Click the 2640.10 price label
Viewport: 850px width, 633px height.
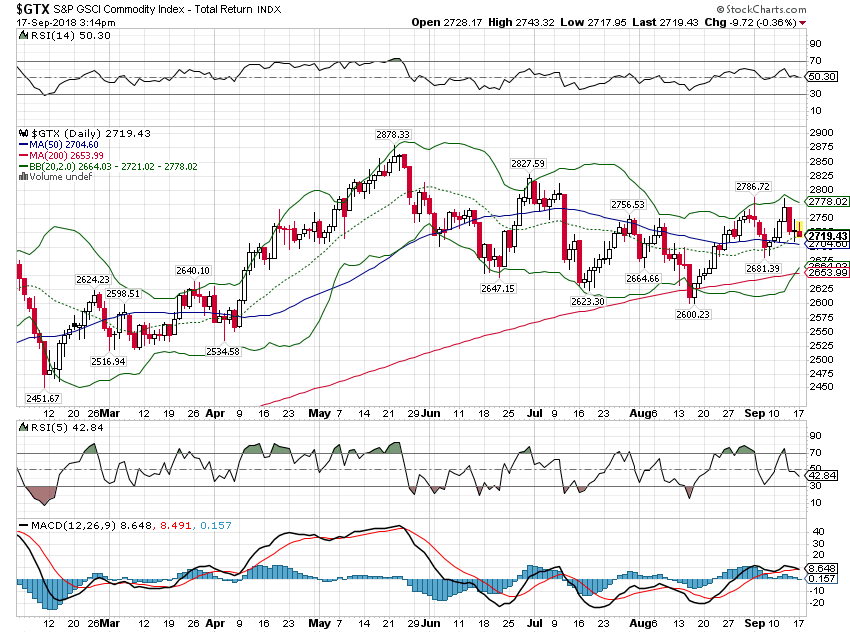coord(193,270)
